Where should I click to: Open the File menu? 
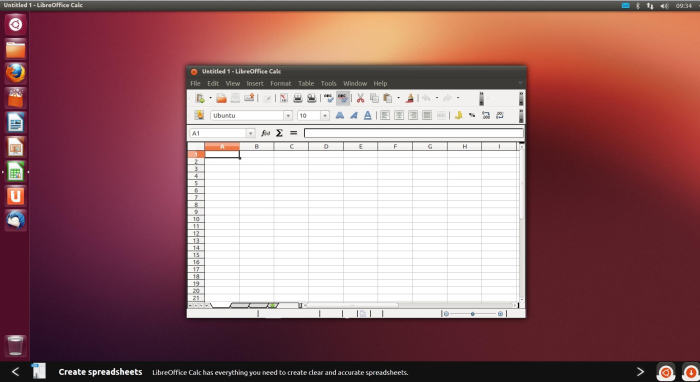tap(195, 83)
